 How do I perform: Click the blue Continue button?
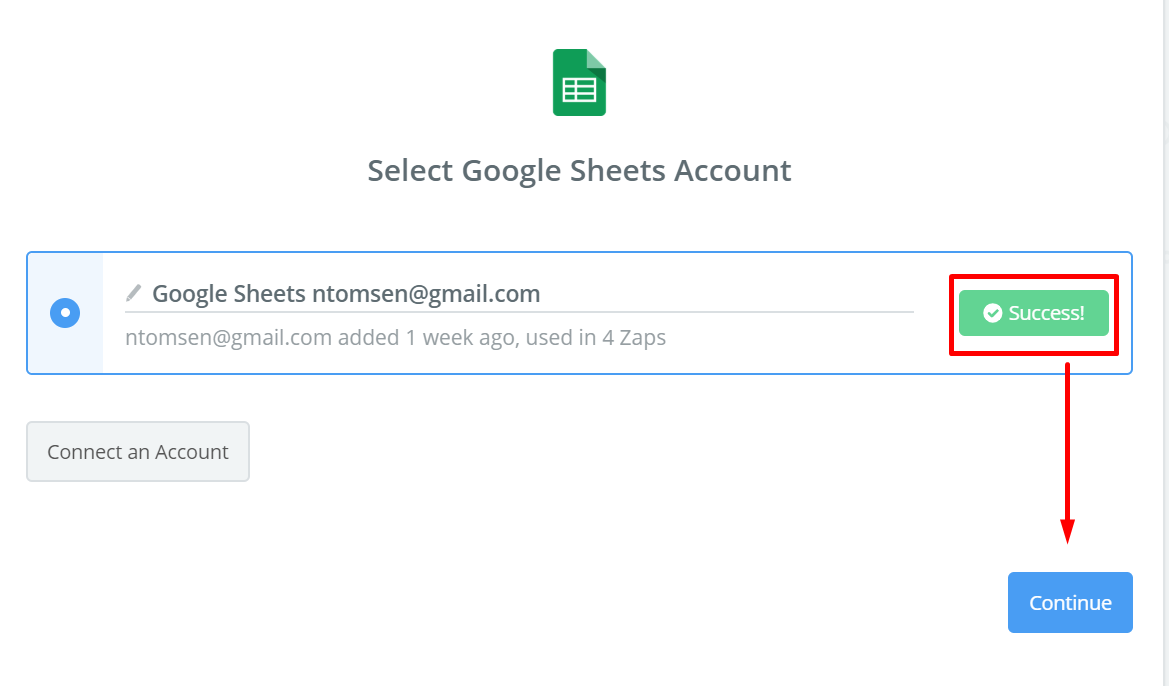pos(1070,602)
